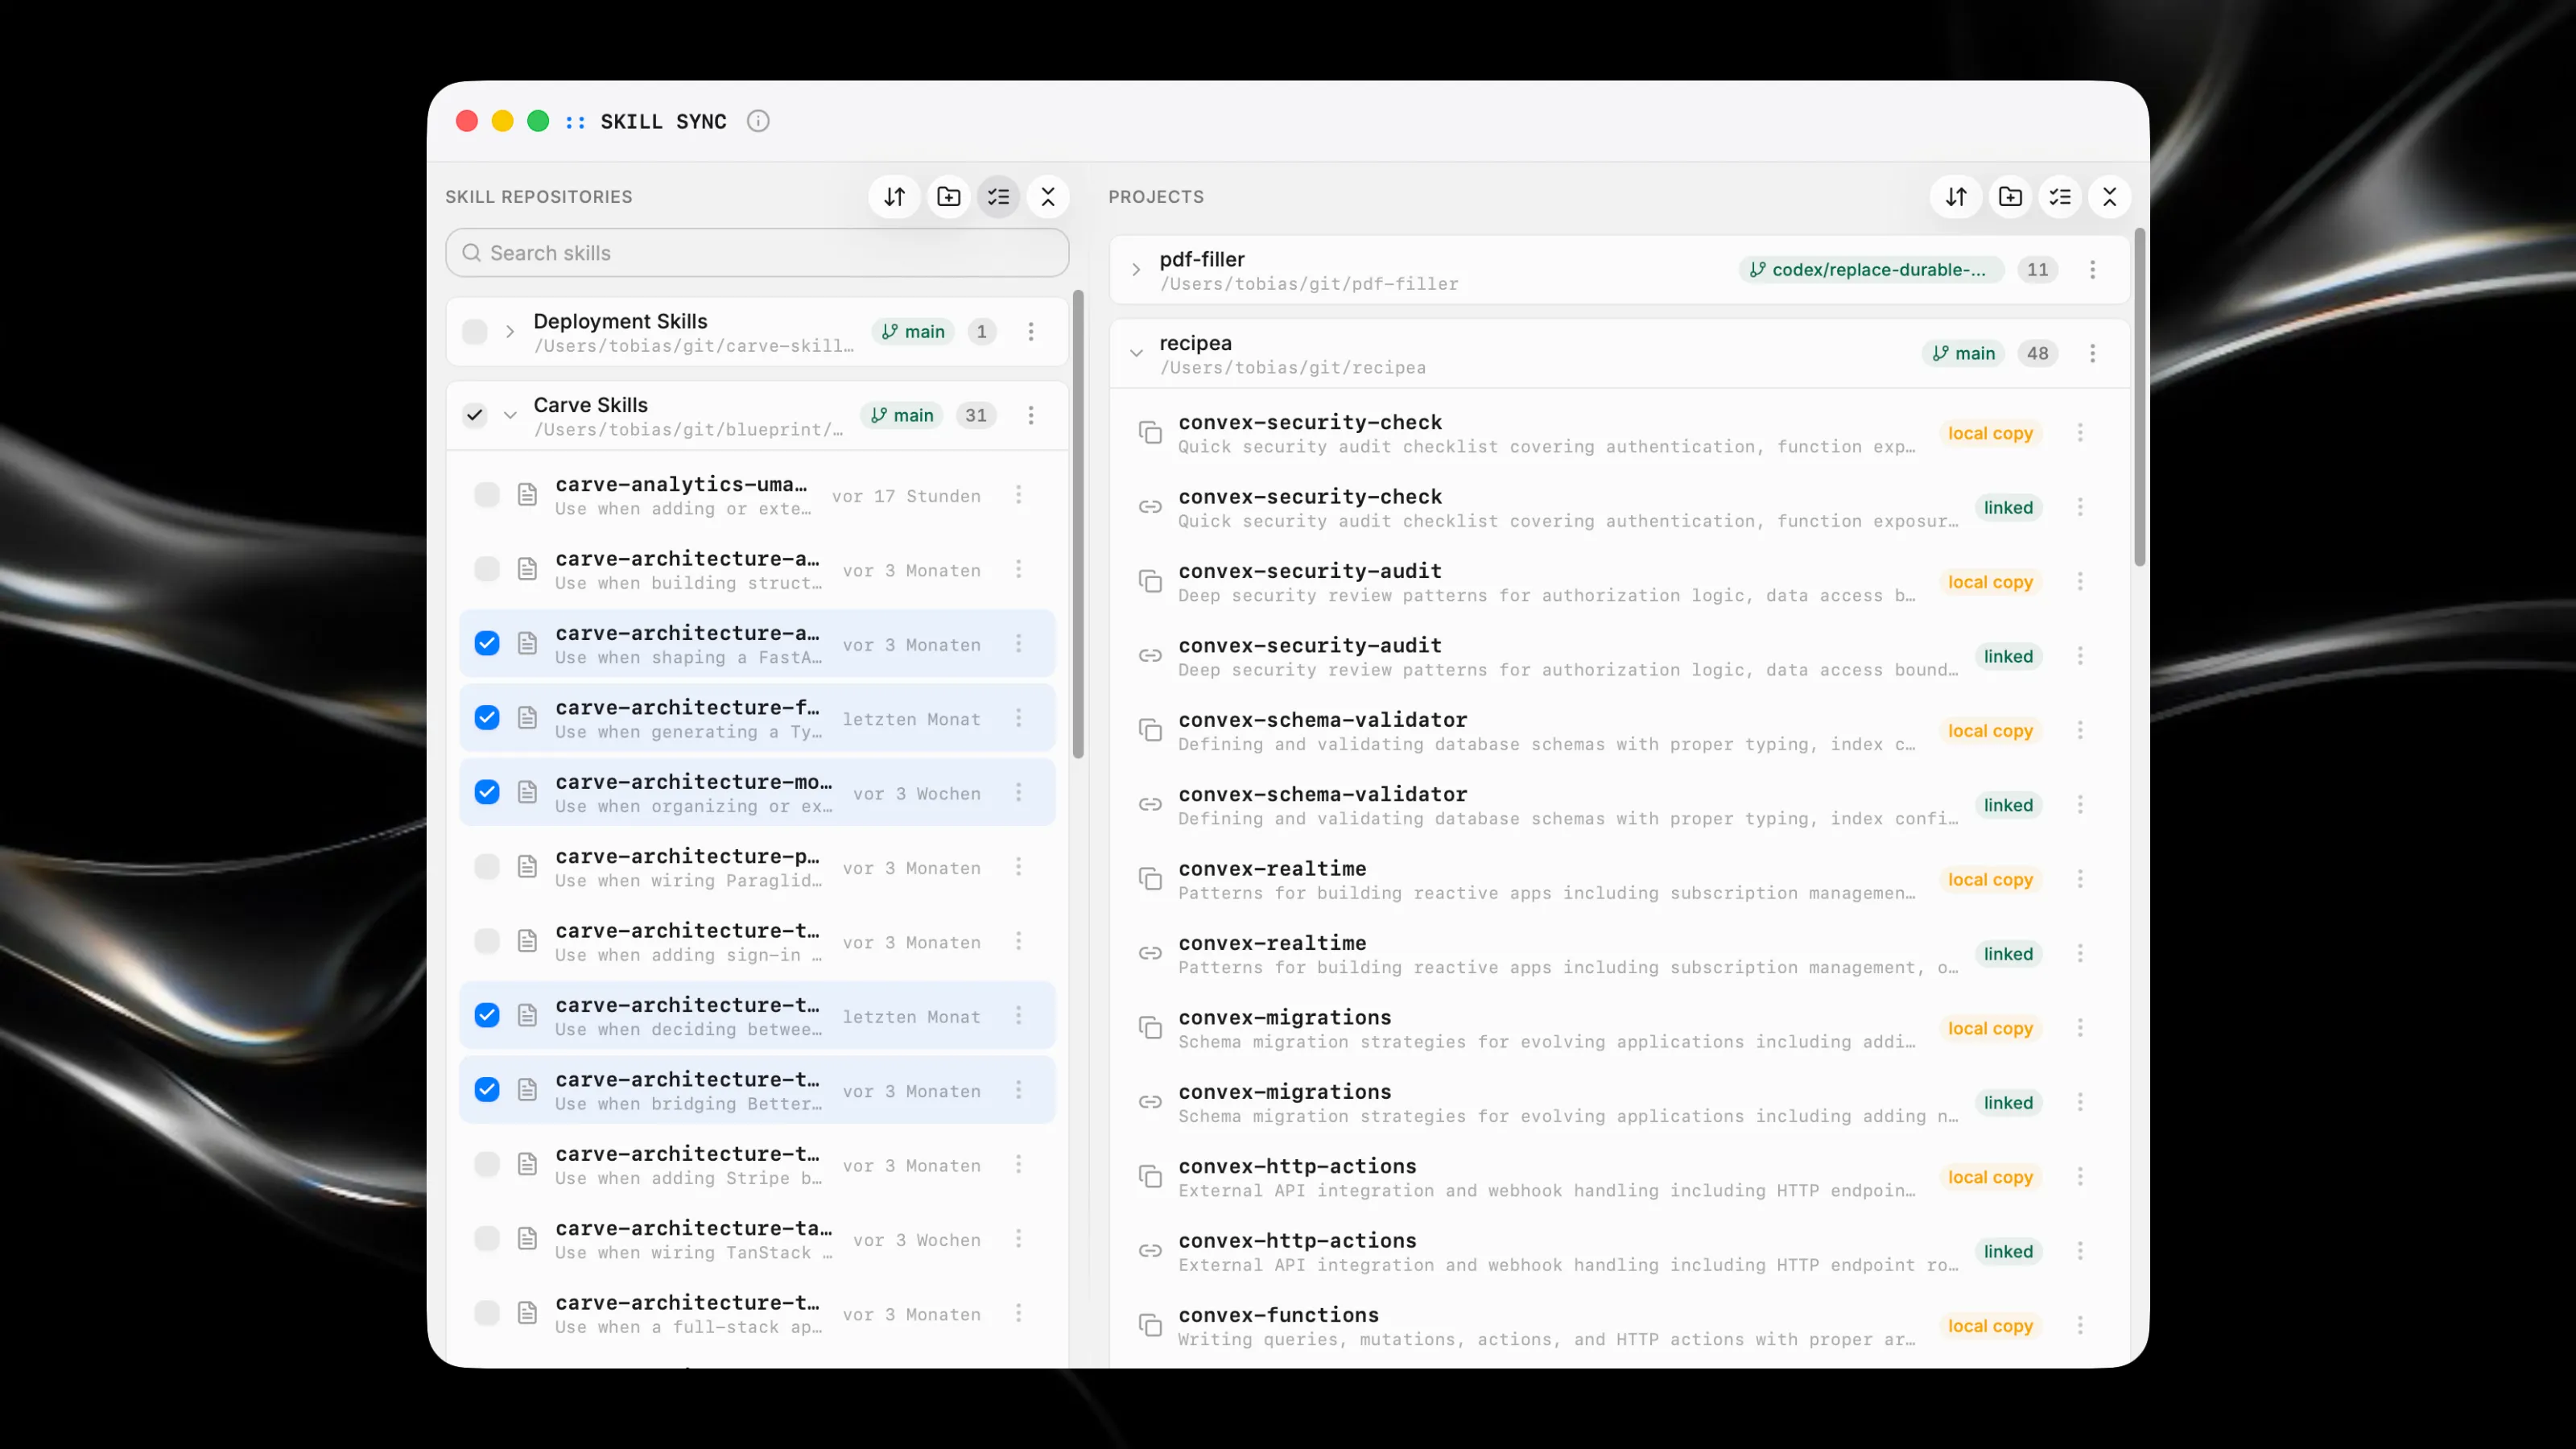
Task: Open menu for linked convex-migrations
Action: [x=2080, y=1101]
